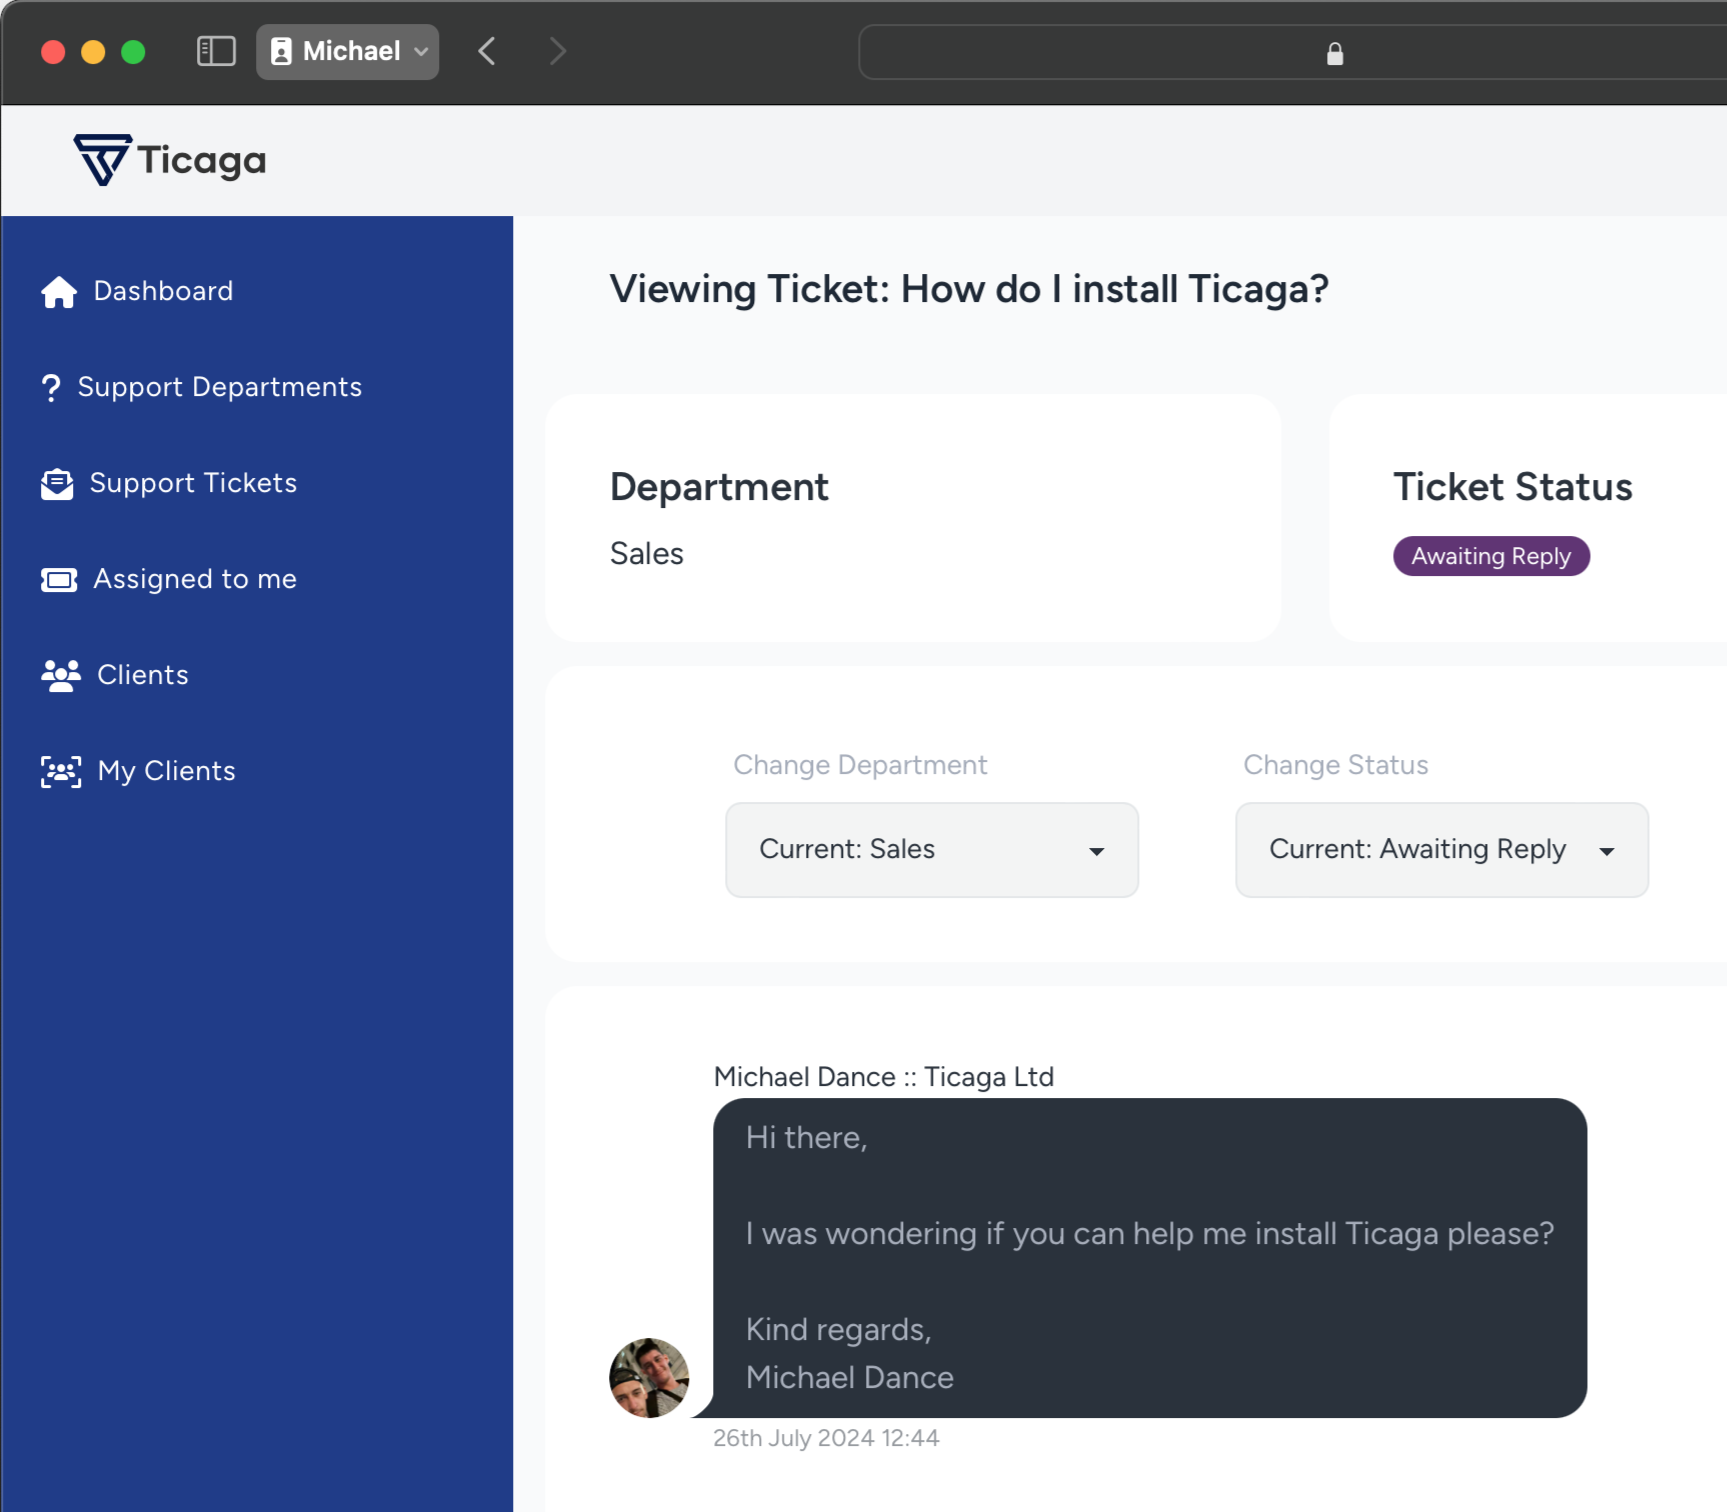Image resolution: width=1727 pixels, height=1512 pixels.
Task: Click the Ticaga logo
Action: [170, 160]
